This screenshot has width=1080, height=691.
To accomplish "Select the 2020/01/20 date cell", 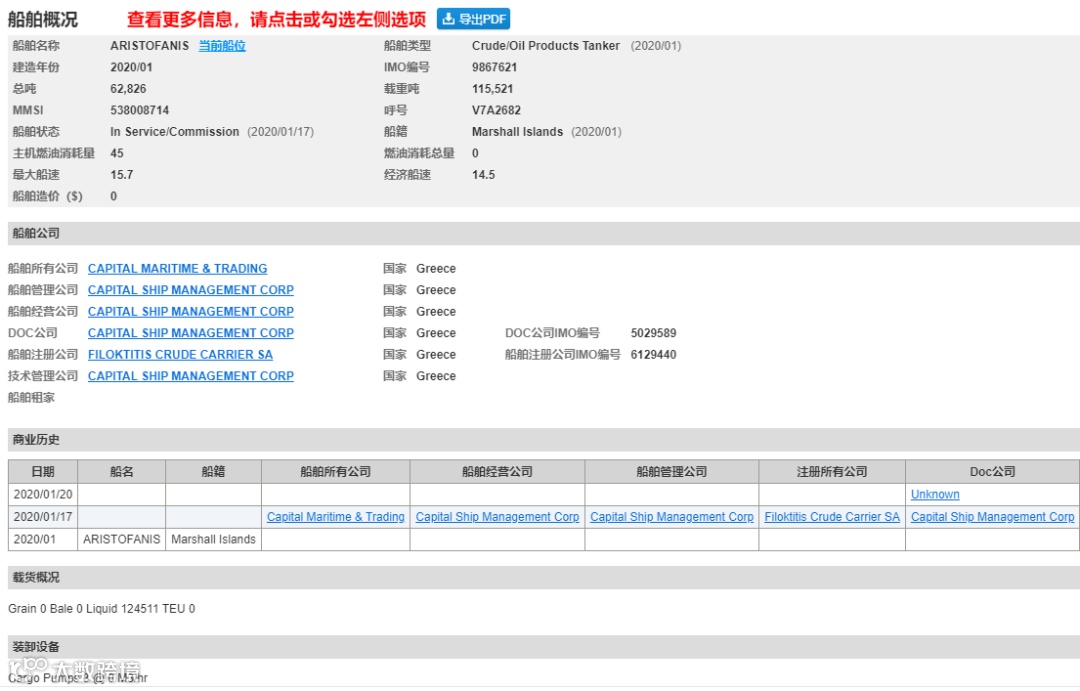I will pyautogui.click(x=43, y=494).
